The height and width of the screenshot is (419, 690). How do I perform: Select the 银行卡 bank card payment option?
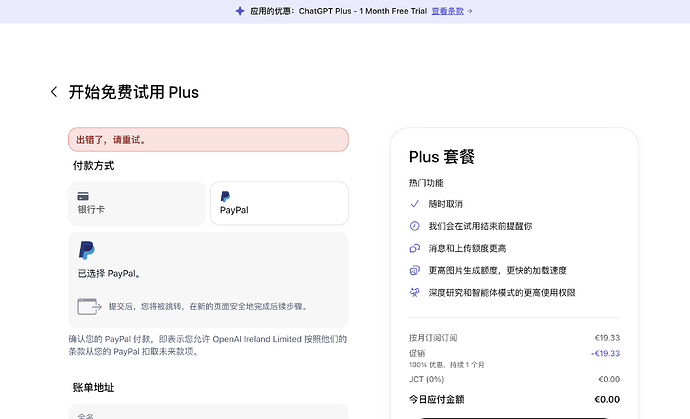click(x=137, y=203)
